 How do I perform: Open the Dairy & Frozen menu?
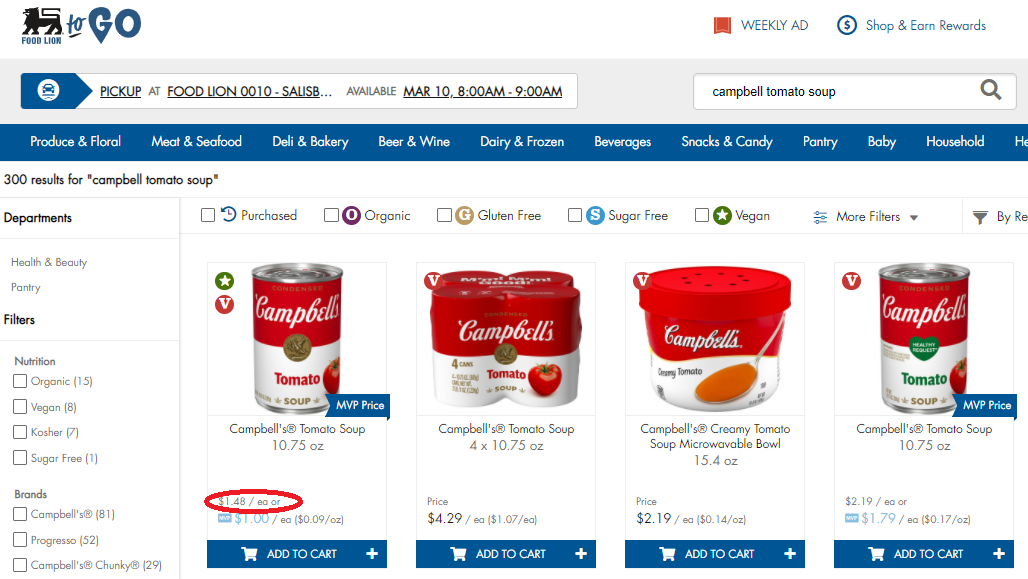(522, 142)
